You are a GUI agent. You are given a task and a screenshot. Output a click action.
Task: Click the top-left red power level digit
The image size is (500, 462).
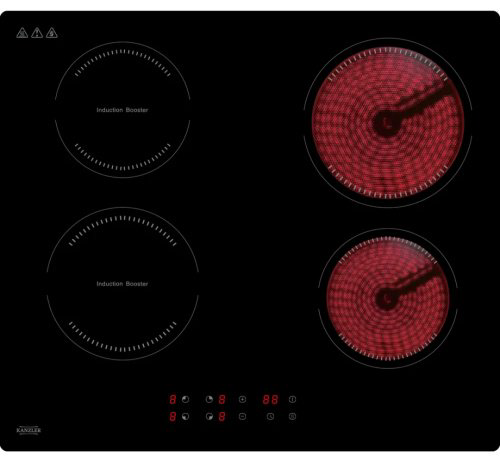pyautogui.click(x=173, y=399)
